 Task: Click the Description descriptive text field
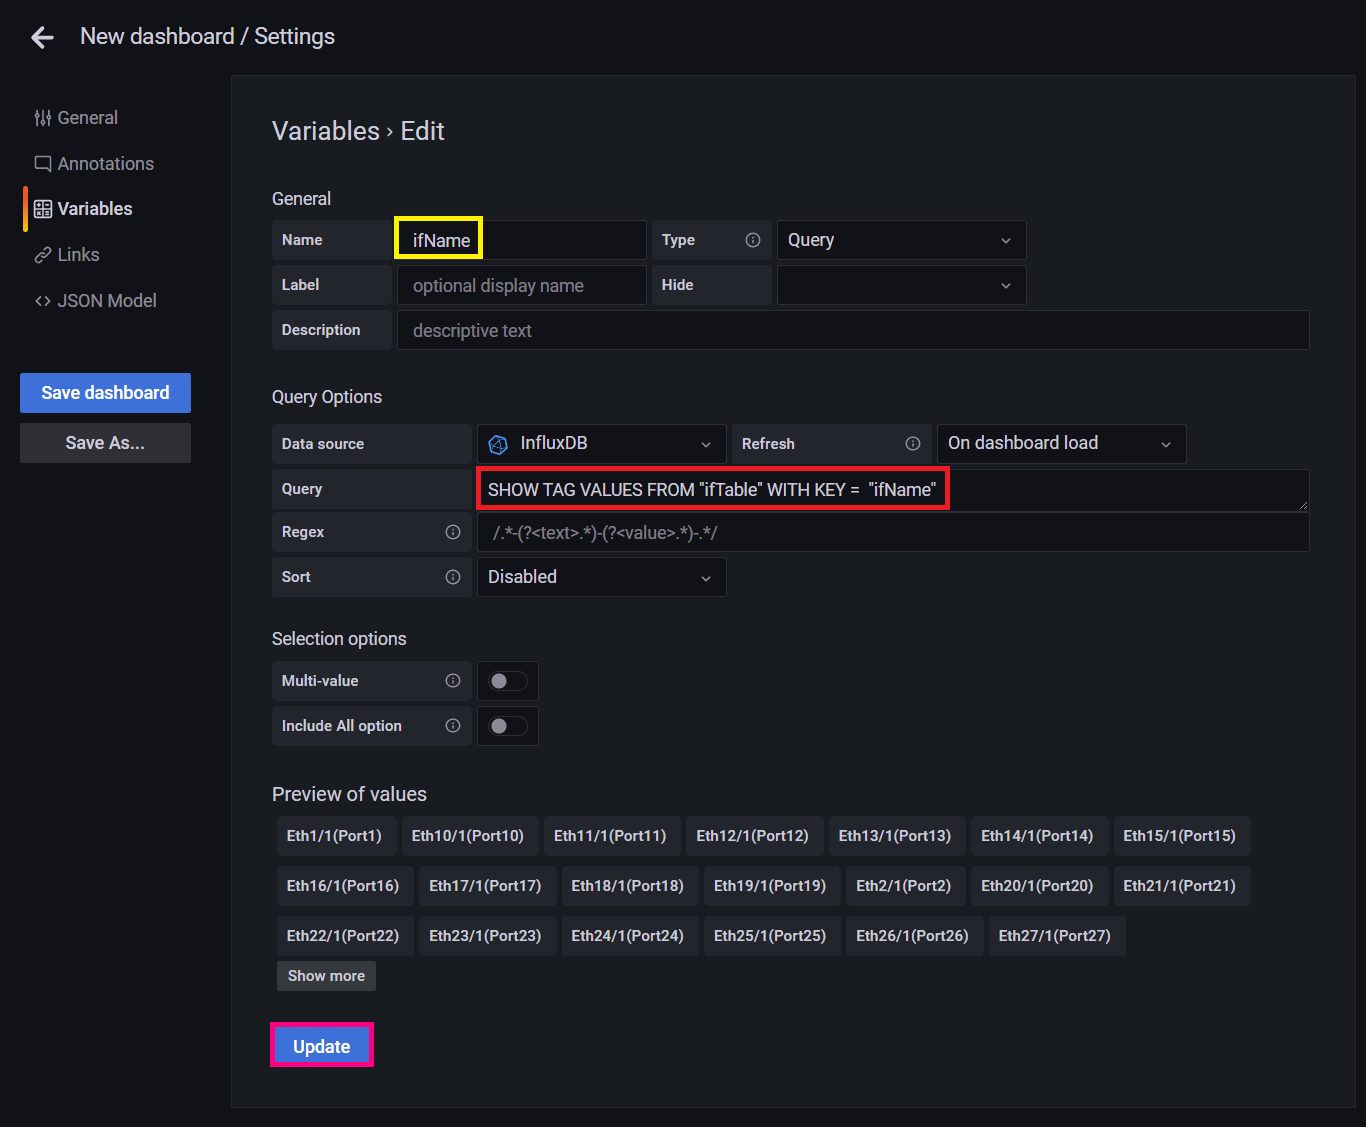click(x=853, y=330)
